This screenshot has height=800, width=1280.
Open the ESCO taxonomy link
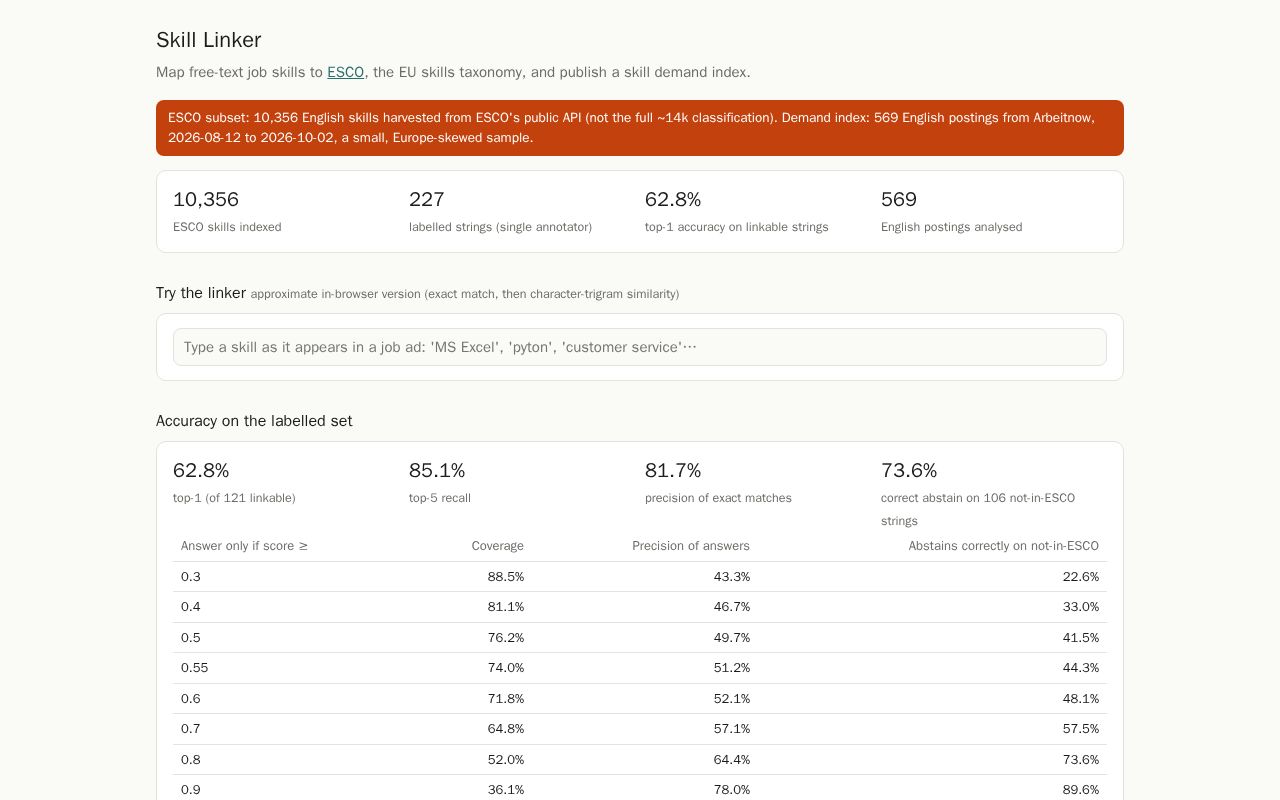pyautogui.click(x=345, y=72)
